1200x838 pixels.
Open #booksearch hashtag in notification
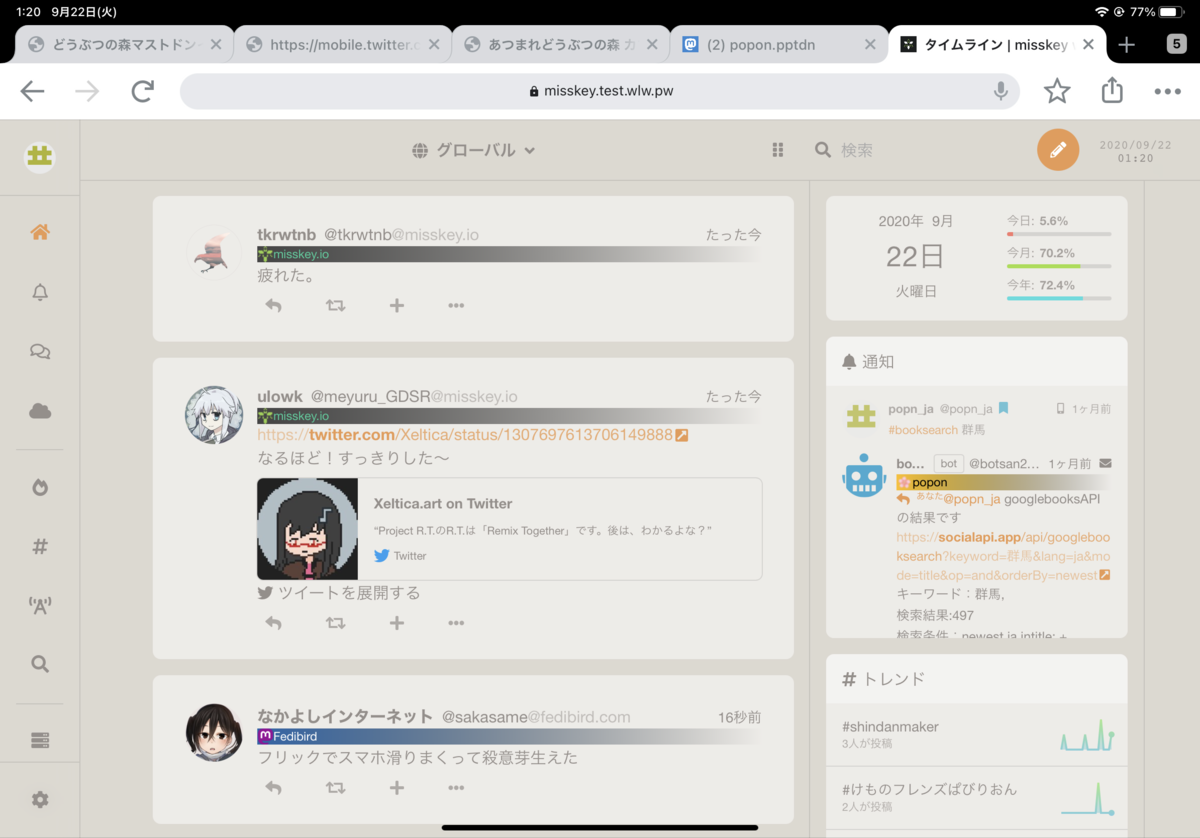point(922,429)
